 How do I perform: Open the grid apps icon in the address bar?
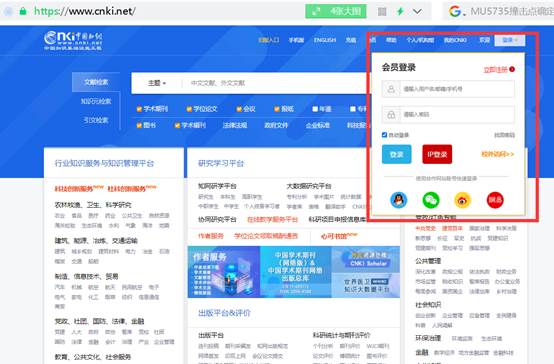[382, 12]
